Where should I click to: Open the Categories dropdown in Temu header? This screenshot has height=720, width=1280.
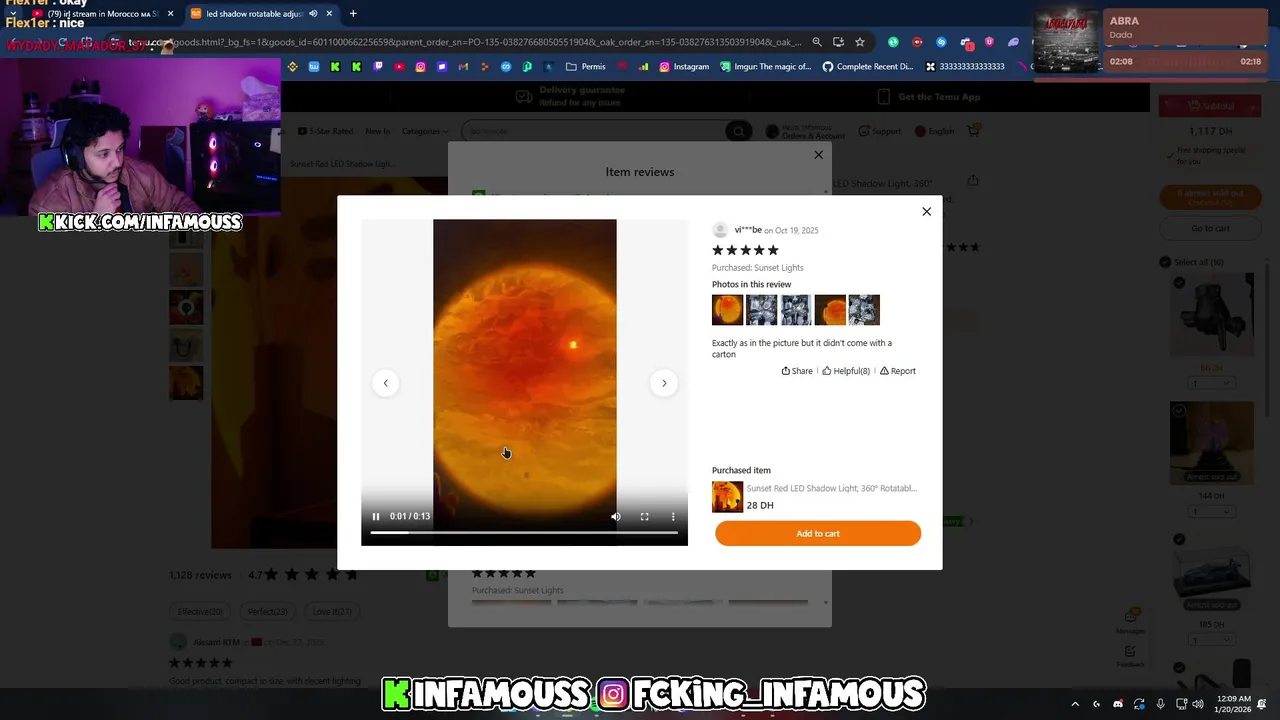pyautogui.click(x=425, y=131)
